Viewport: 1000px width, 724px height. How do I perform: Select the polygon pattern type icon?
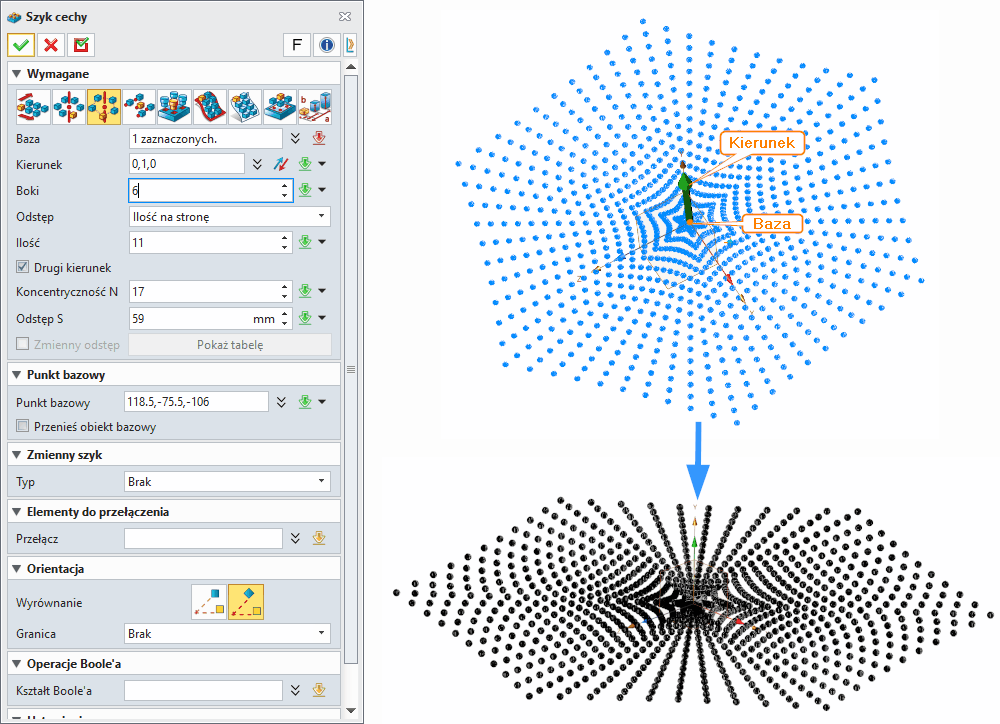[103, 106]
